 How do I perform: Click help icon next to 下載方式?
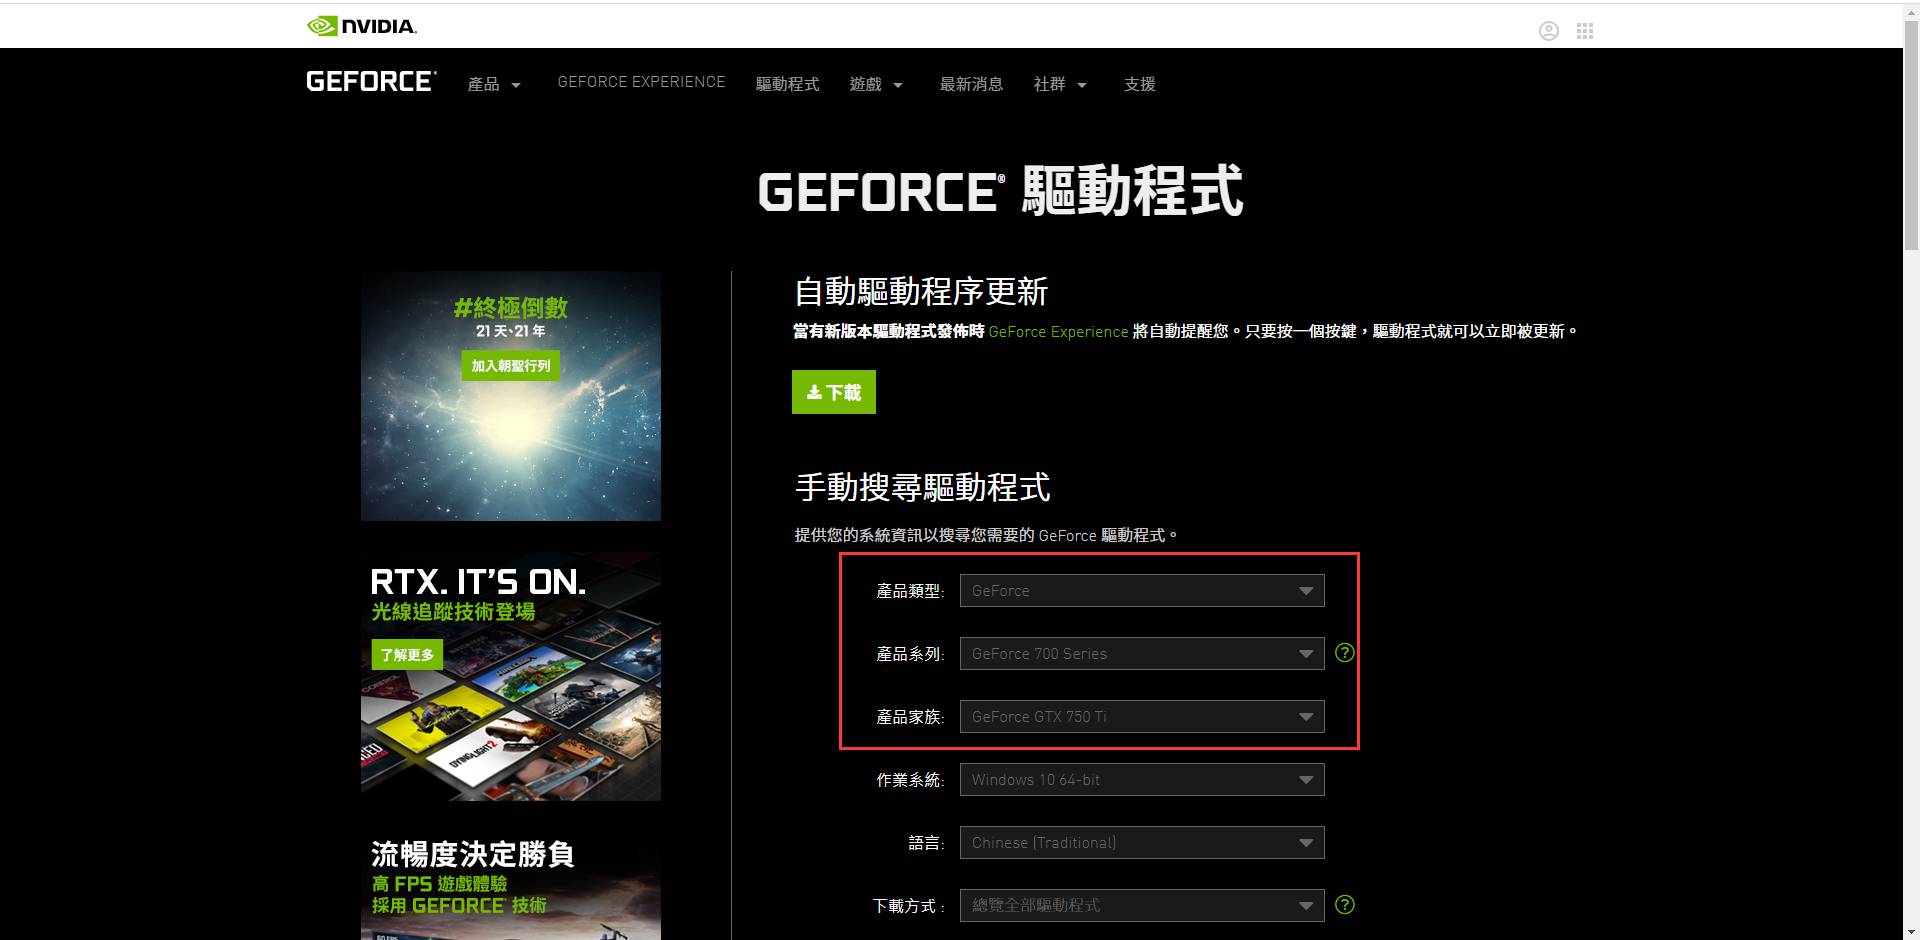point(1345,905)
